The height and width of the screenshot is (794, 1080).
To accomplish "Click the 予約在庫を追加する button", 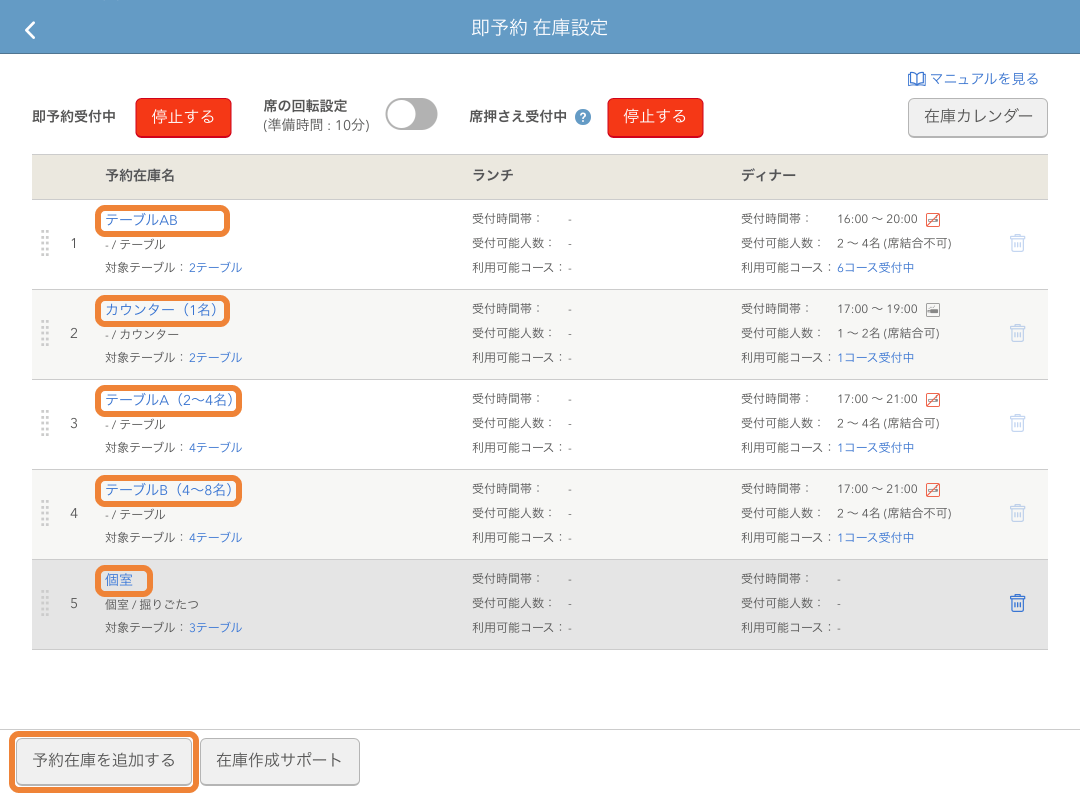I will [x=102, y=761].
